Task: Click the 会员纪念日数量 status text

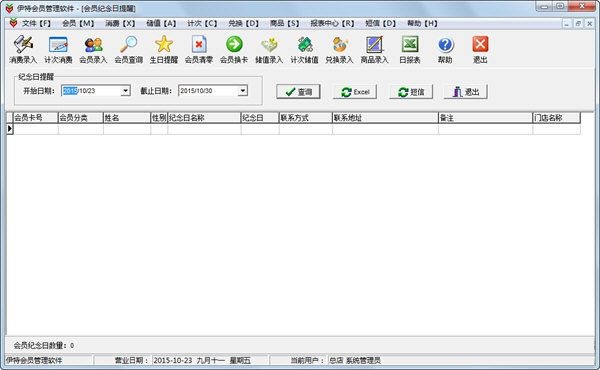Action: point(44,346)
